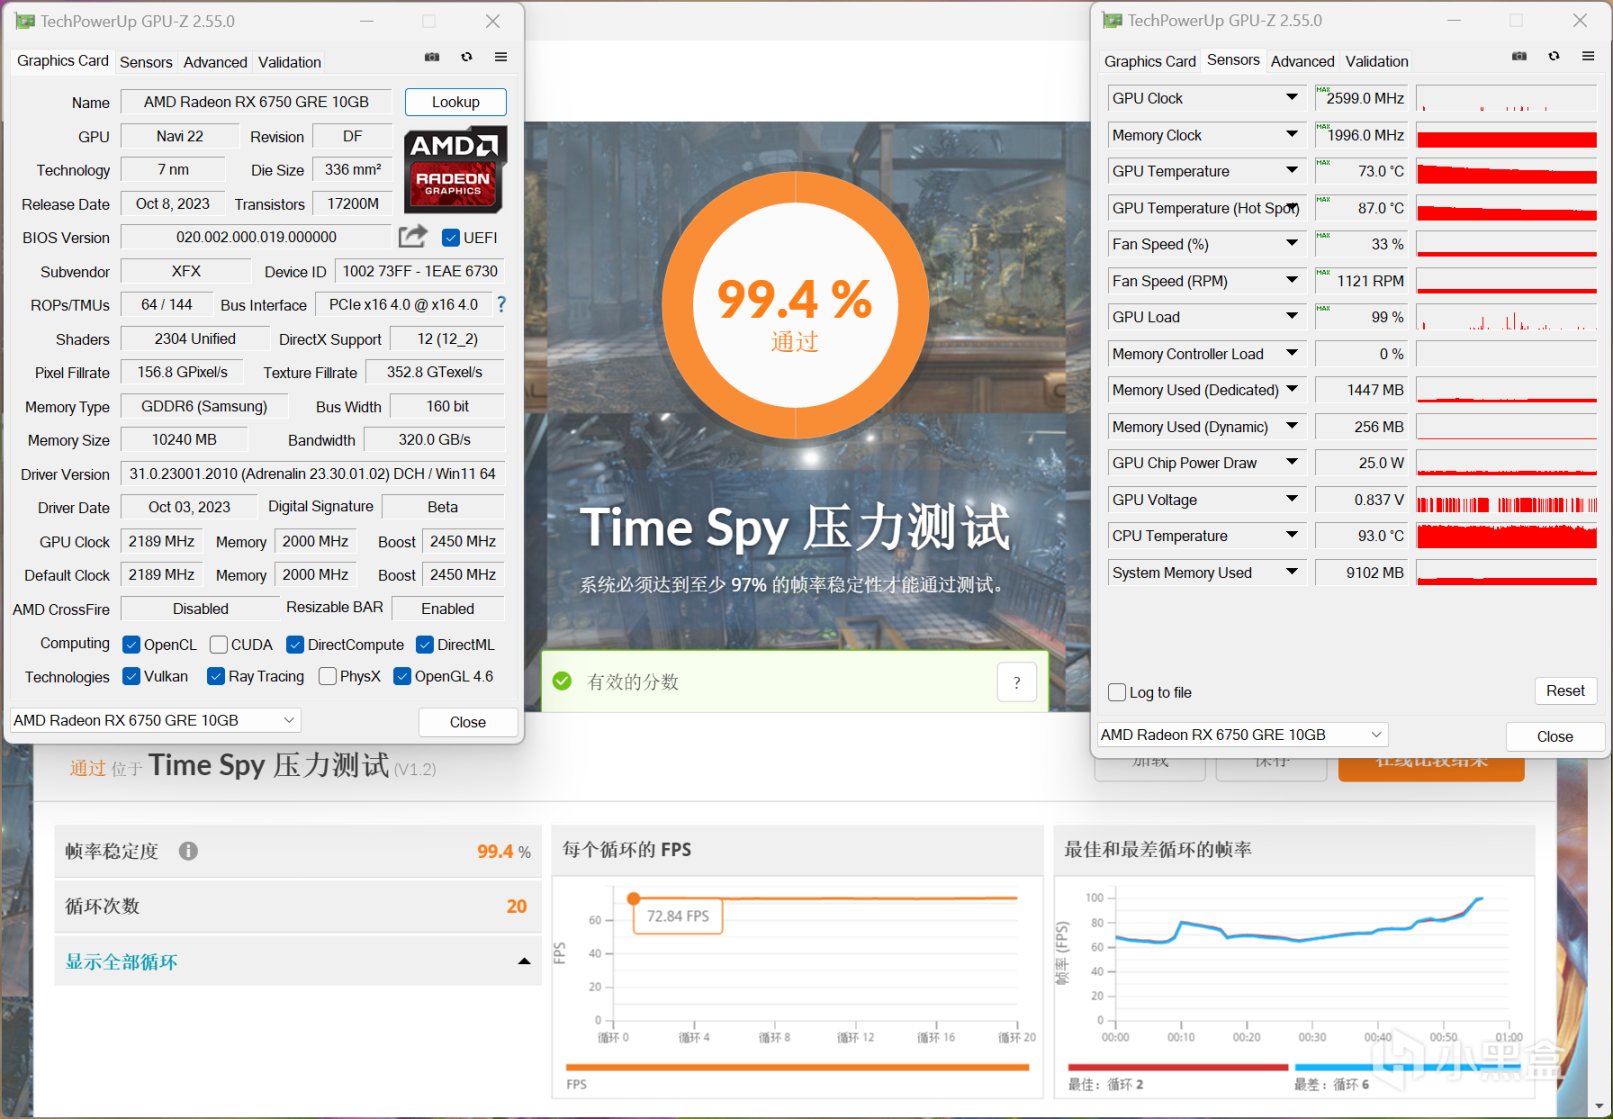Open Validation tab in right GPU-Z window
1613x1119 pixels.
1377,61
